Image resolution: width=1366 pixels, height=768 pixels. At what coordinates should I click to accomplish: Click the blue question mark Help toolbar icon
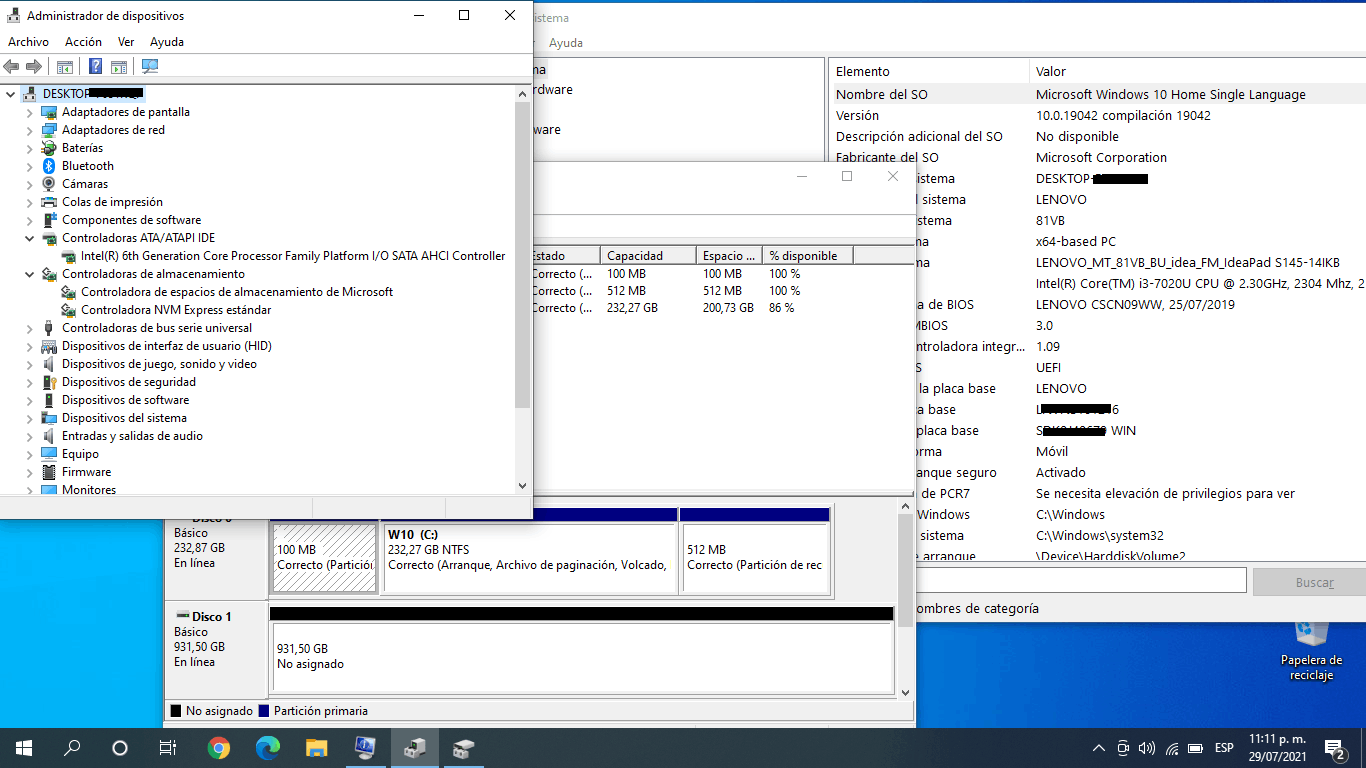tap(95, 66)
